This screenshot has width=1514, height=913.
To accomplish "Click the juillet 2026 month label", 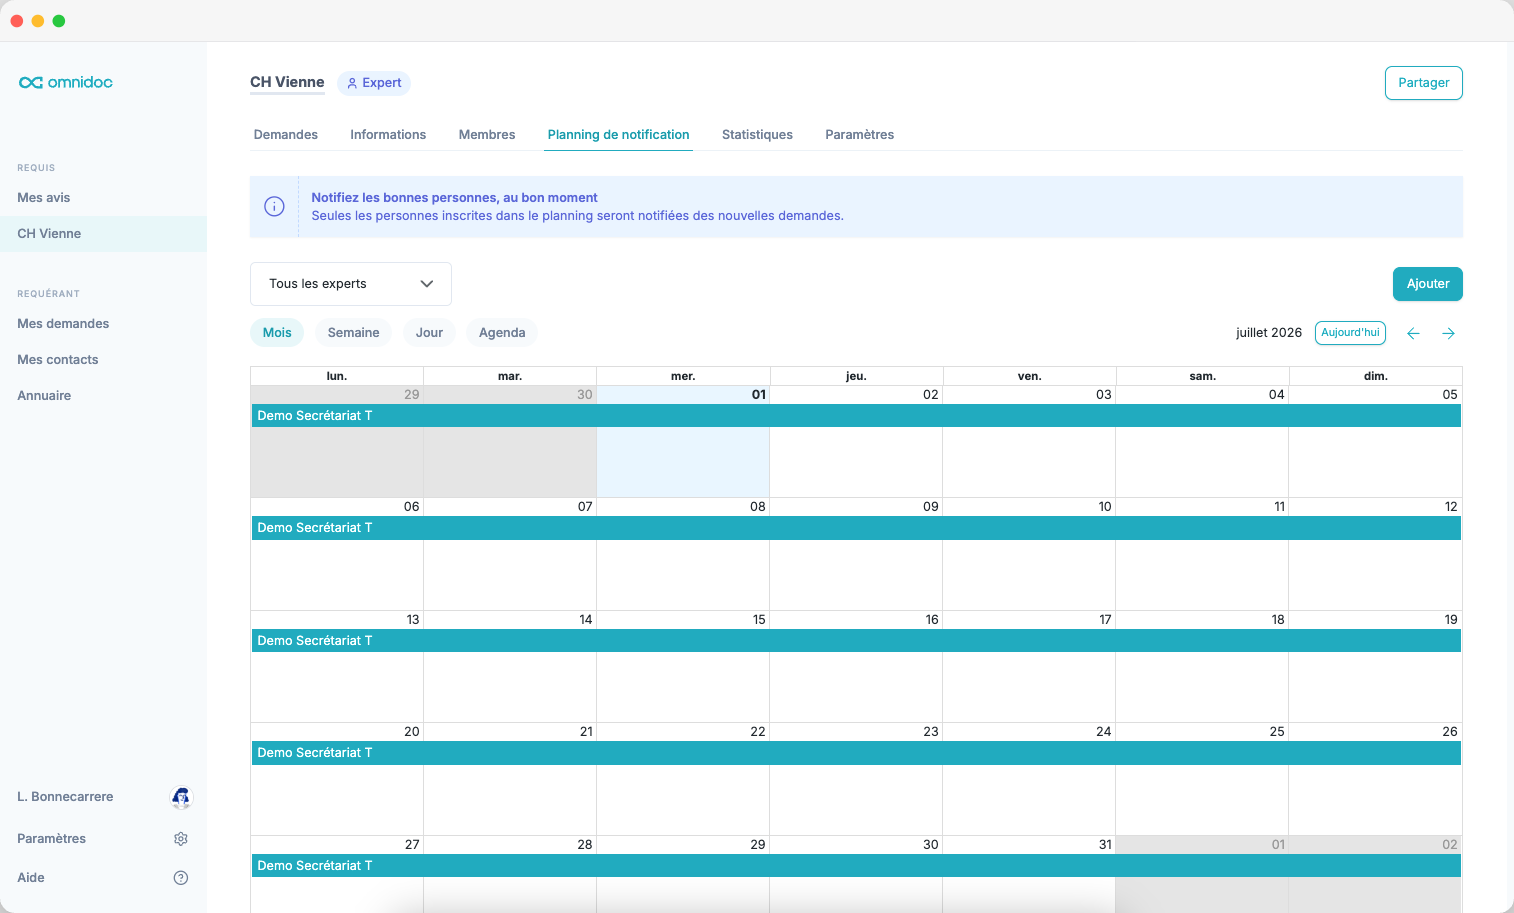I will point(1269,333).
